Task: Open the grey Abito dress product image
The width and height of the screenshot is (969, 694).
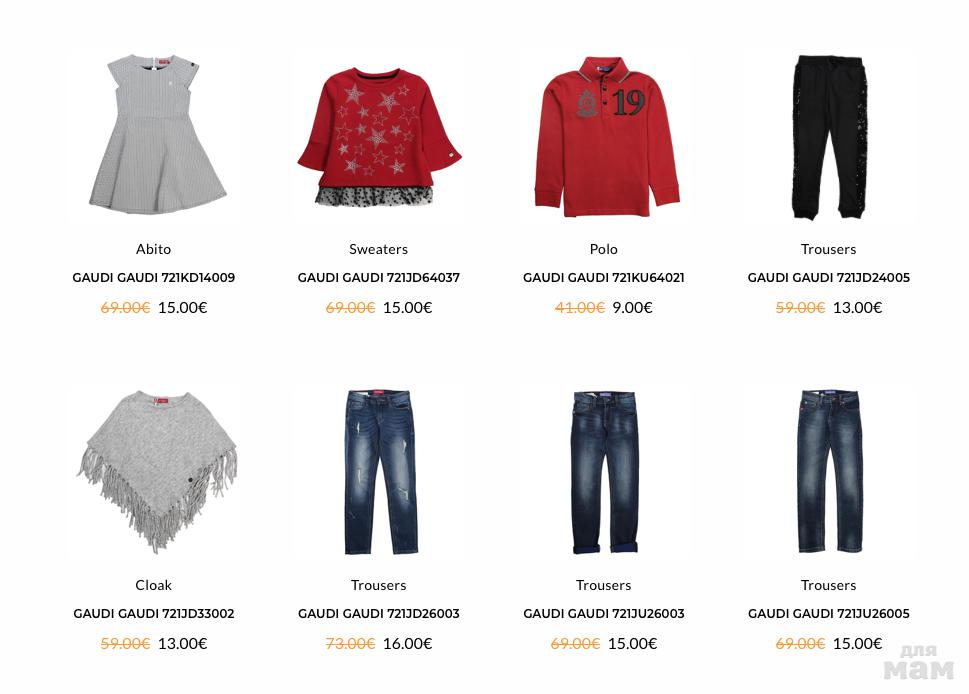Action: (x=157, y=134)
